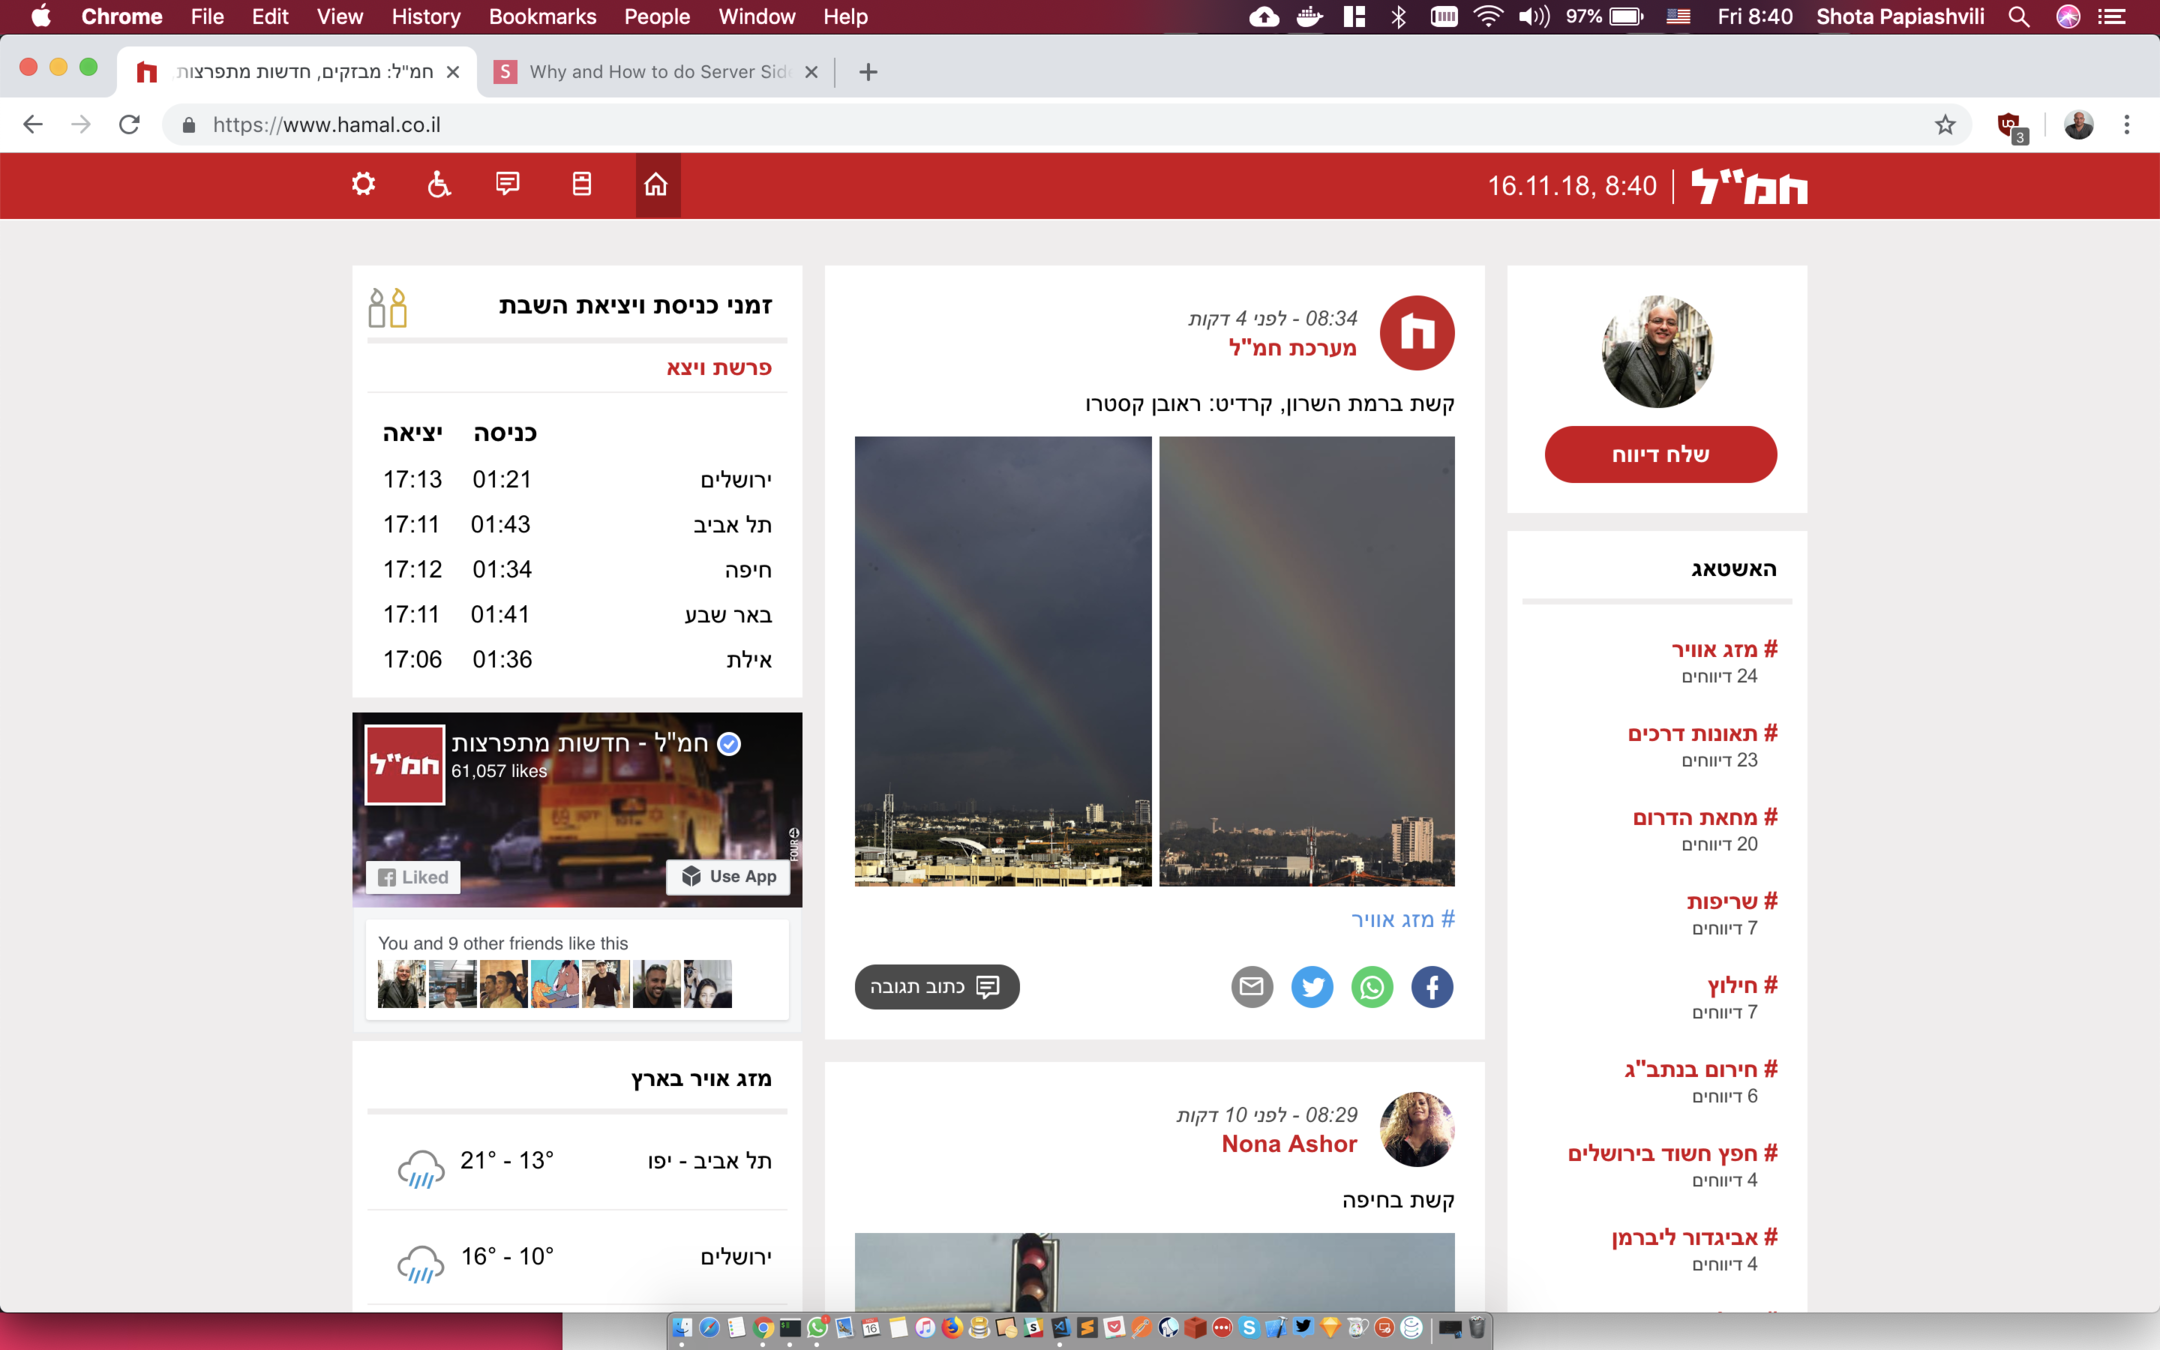Click the accessibility wheelchair icon
The height and width of the screenshot is (1350, 2160).
click(x=438, y=185)
